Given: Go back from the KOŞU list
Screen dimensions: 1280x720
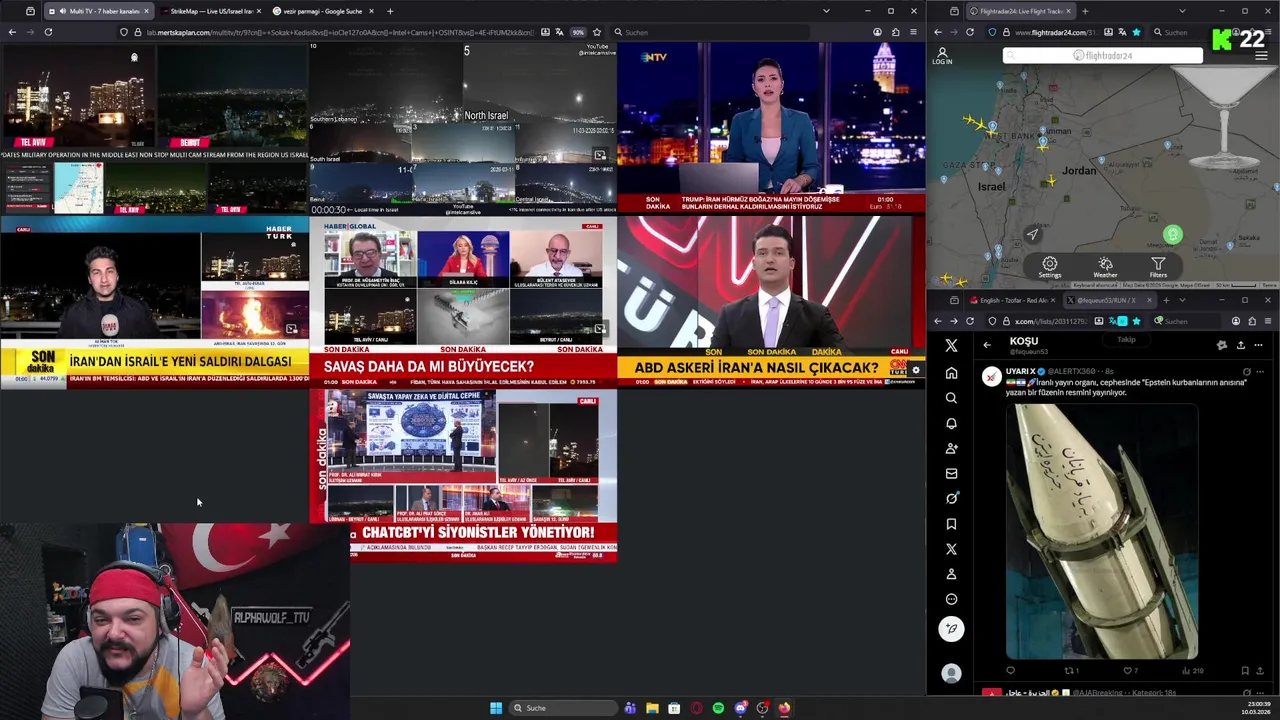Looking at the screenshot, I should pos(987,345).
